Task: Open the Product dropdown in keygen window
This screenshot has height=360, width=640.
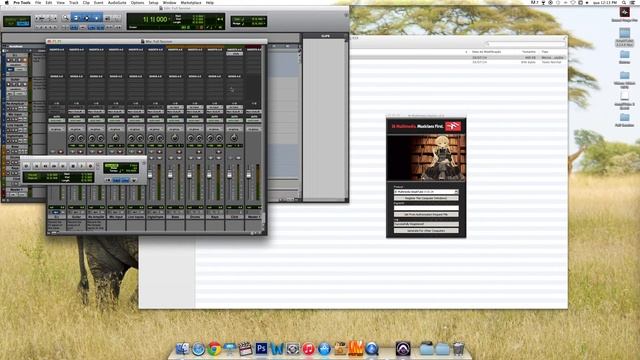Action: click(x=426, y=191)
